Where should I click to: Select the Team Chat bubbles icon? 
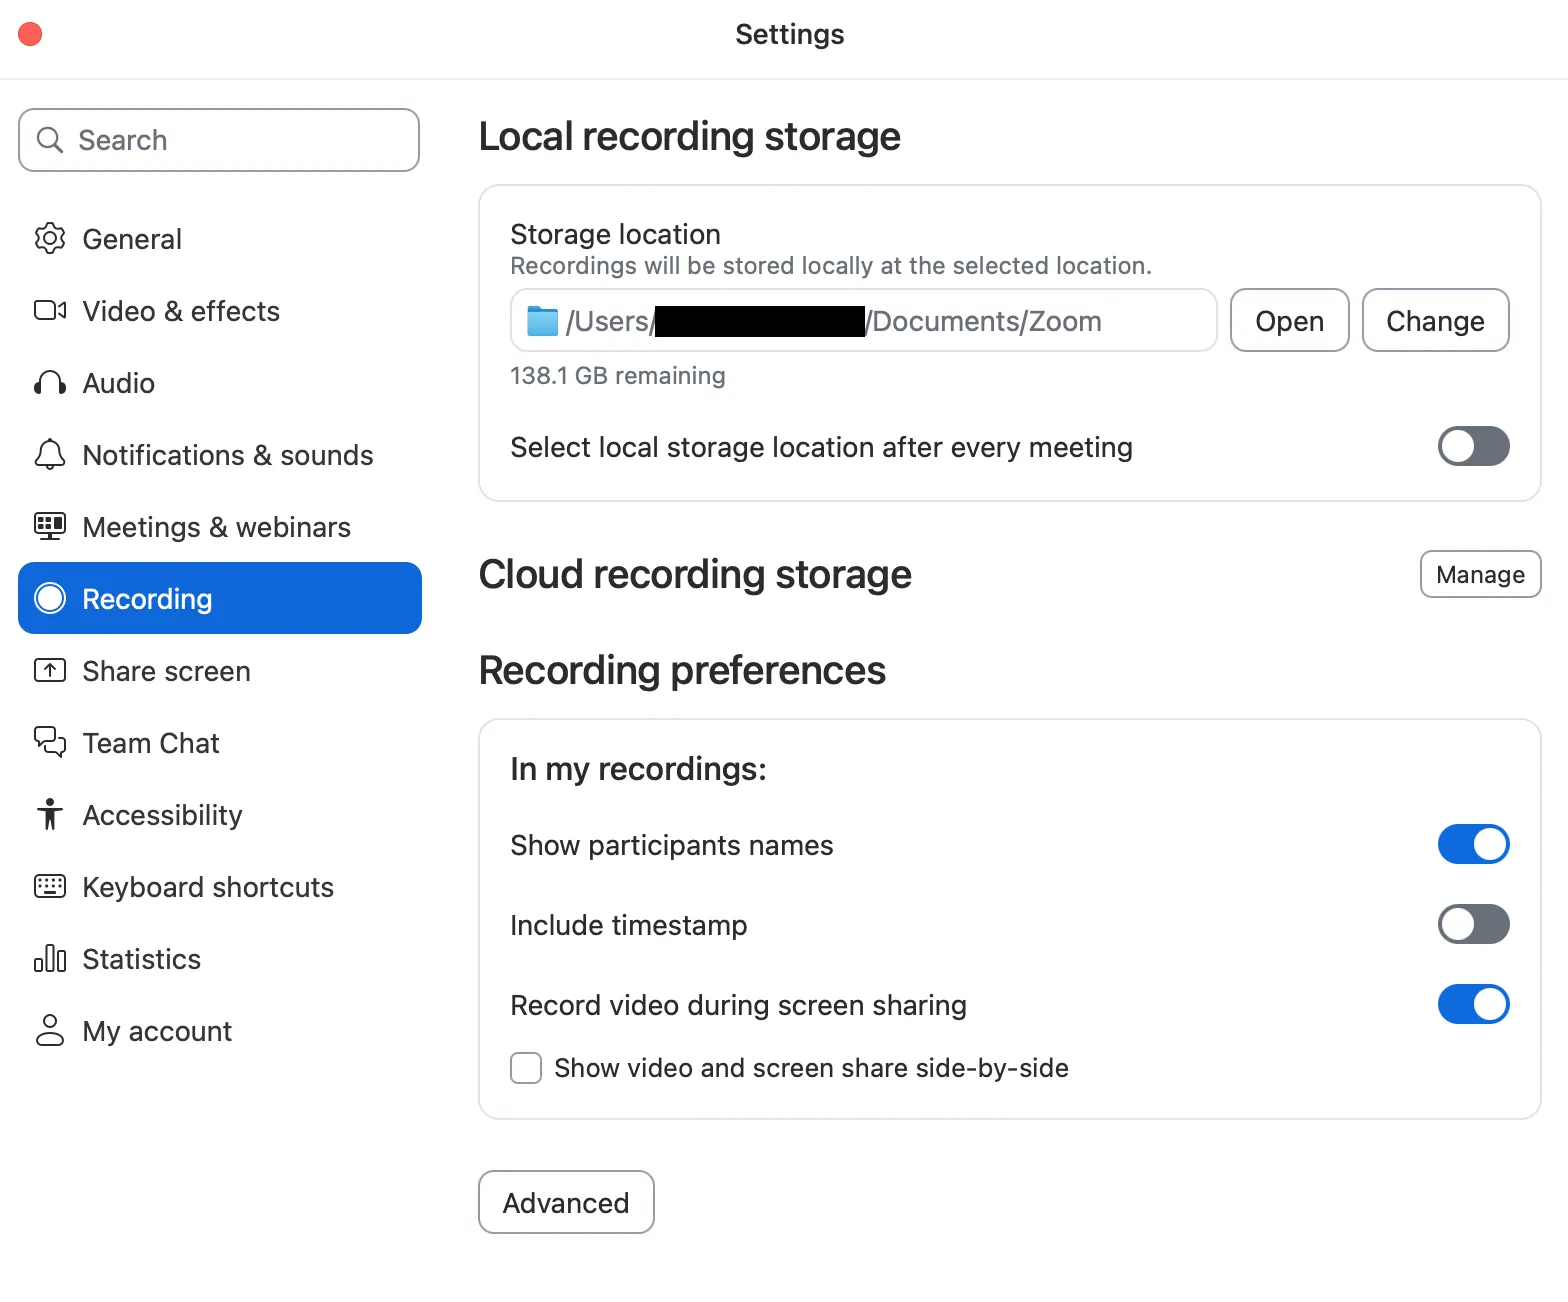click(x=50, y=743)
